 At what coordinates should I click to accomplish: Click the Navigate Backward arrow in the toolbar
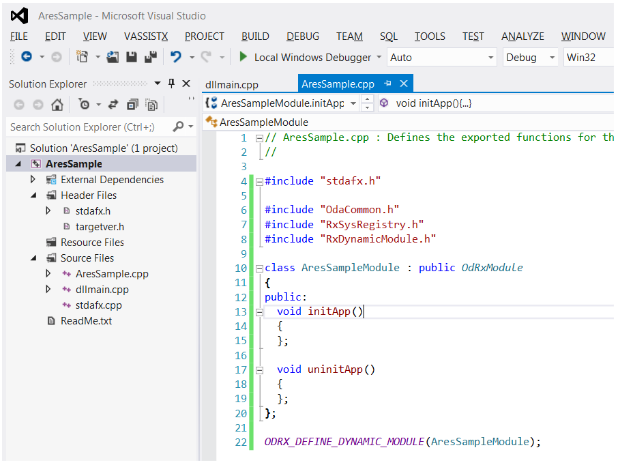(26, 57)
